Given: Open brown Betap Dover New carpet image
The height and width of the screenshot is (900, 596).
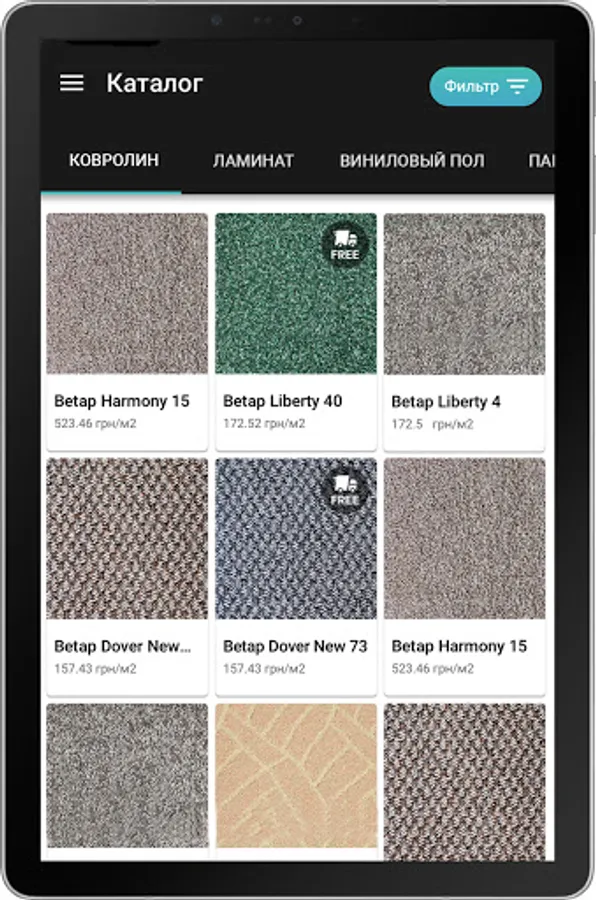Looking at the screenshot, I should pos(127,538).
